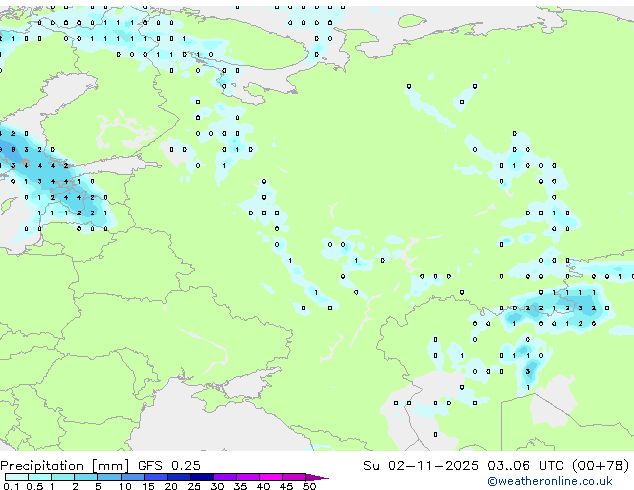This screenshot has width=634, height=490.
Task: Click the 'Precipitation [mm]' title text
Action: pyautogui.click(x=65, y=466)
